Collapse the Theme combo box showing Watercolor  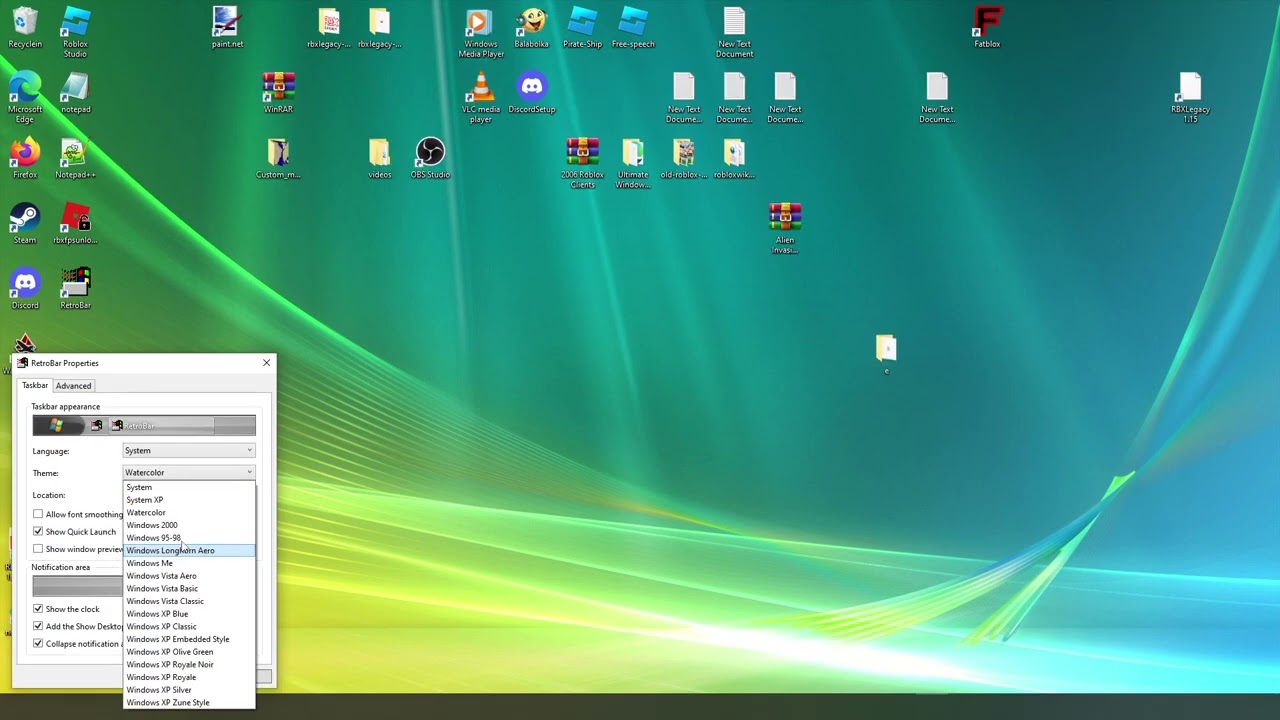189,472
